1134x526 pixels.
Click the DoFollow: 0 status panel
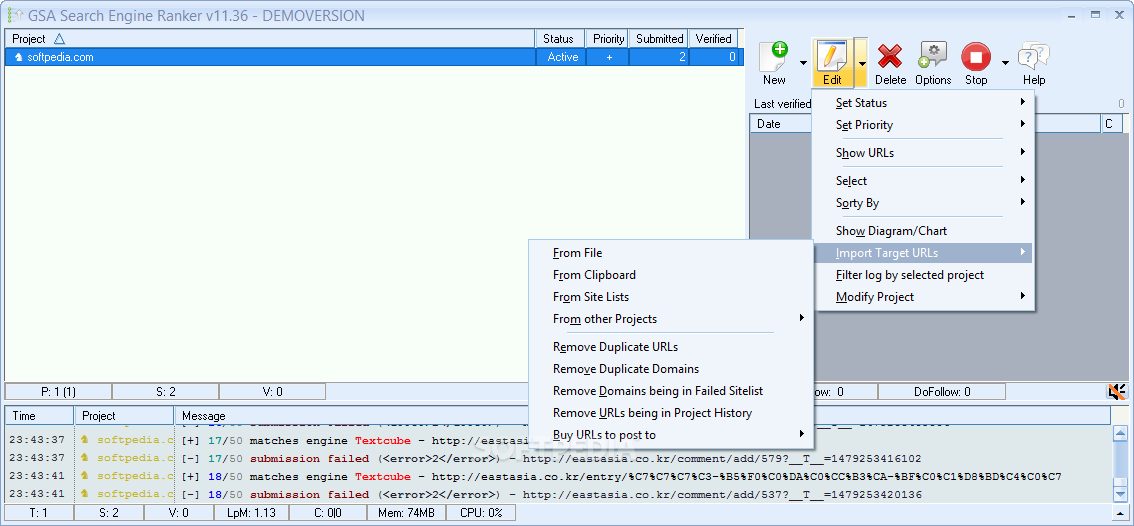click(x=942, y=391)
